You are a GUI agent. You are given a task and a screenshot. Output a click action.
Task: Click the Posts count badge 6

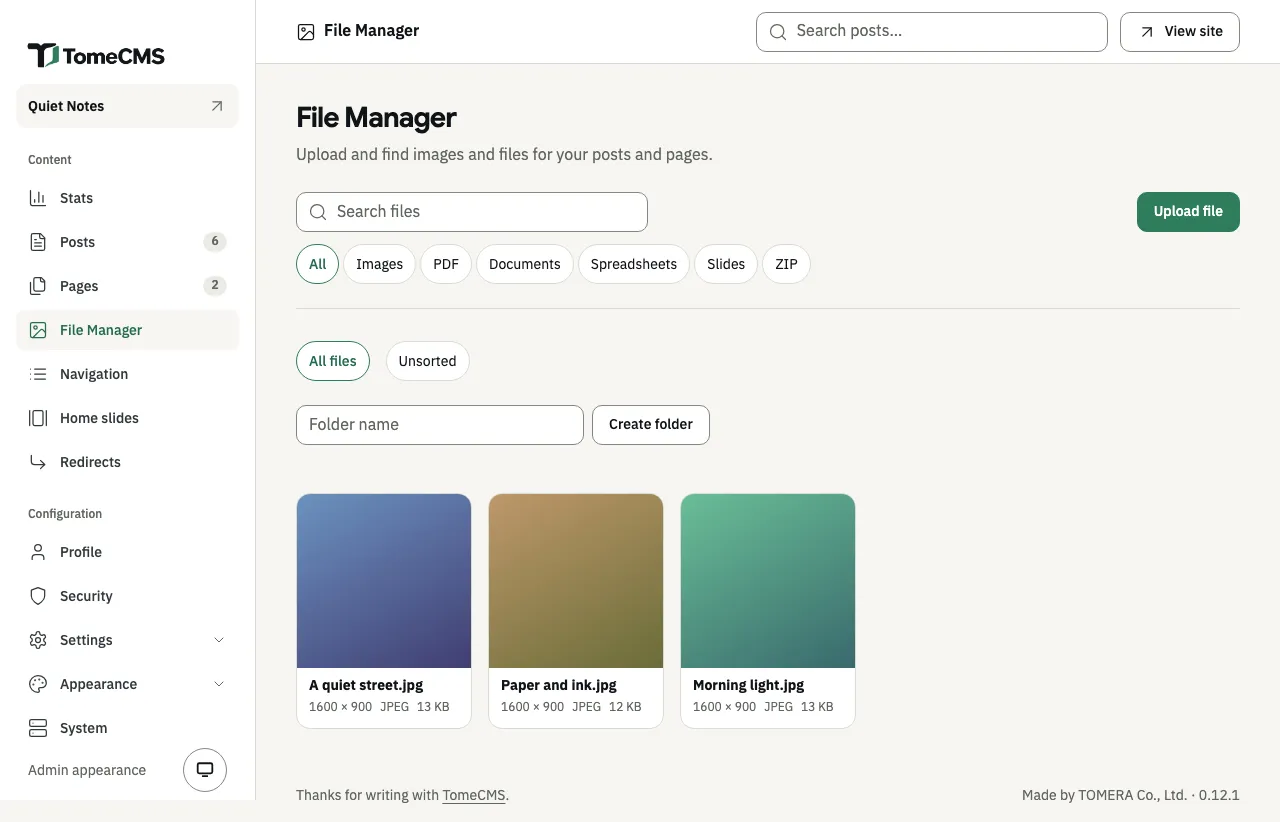coord(214,242)
